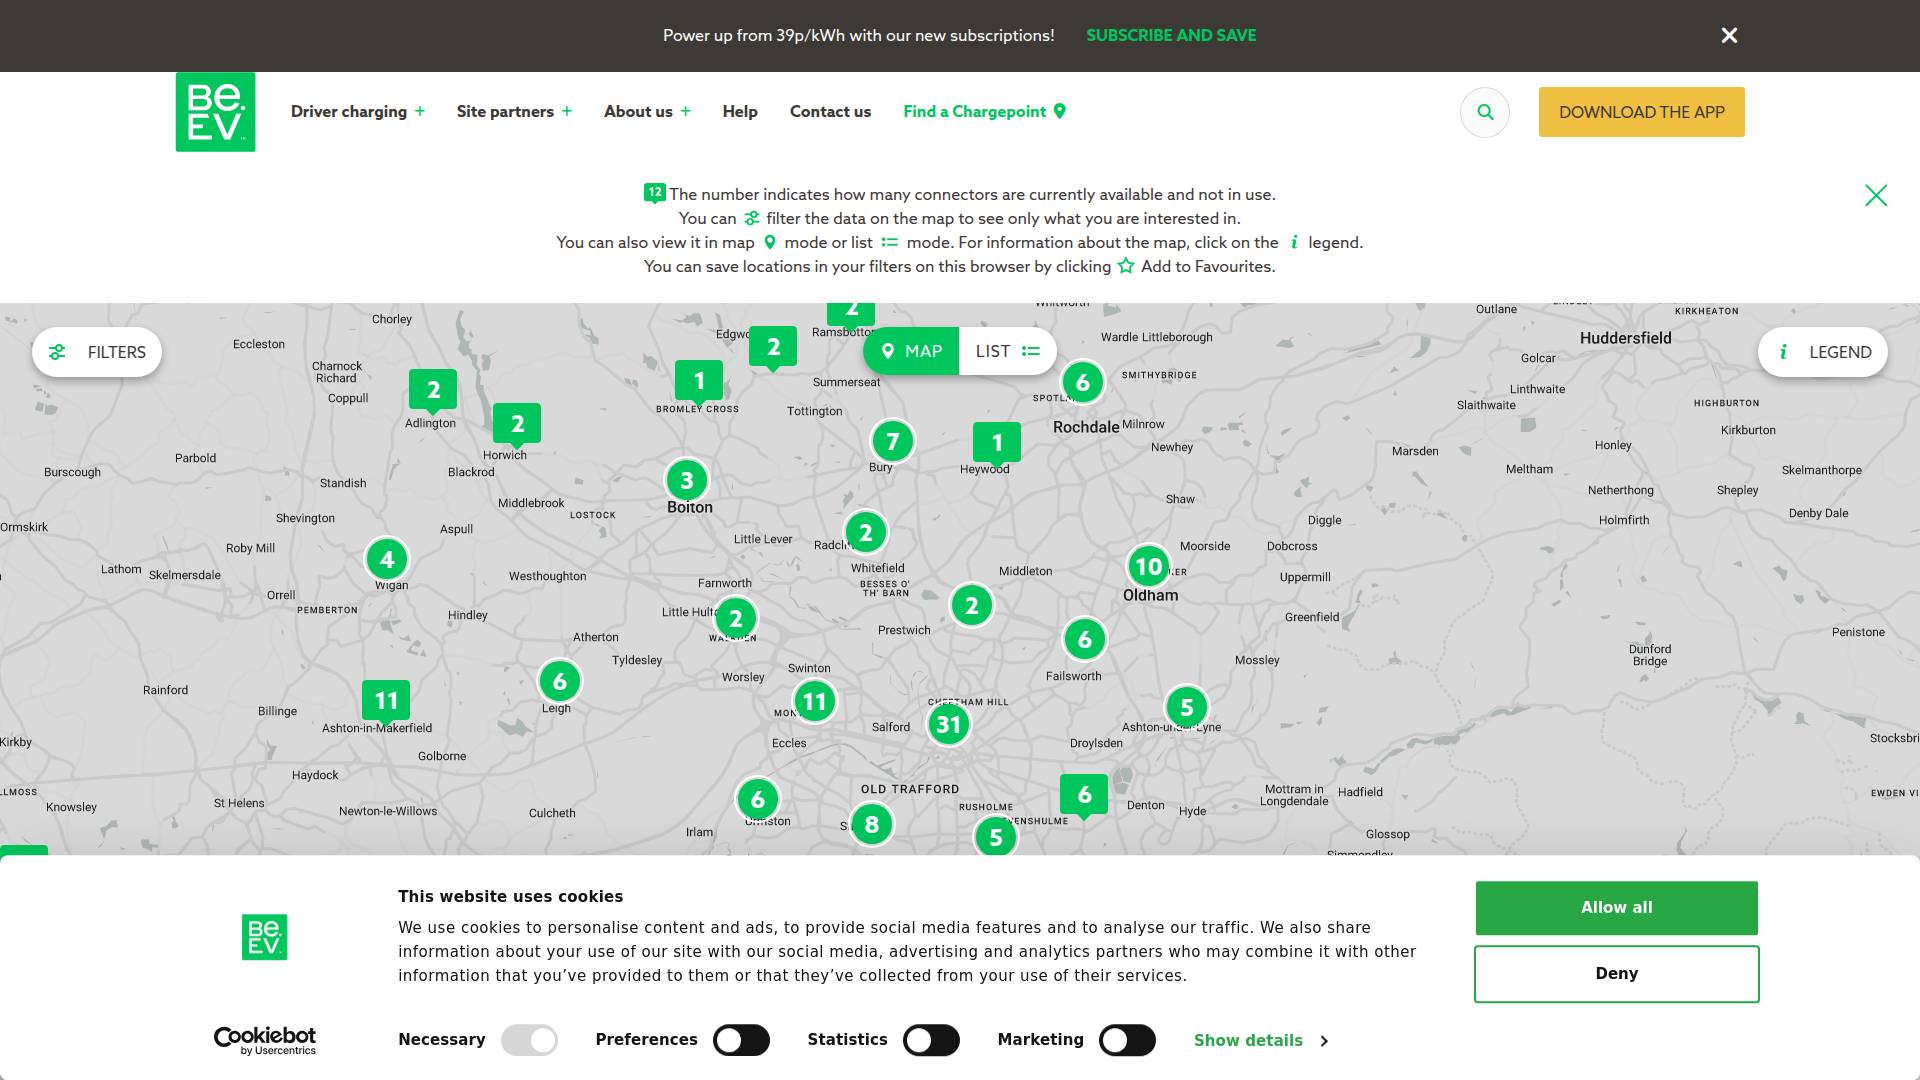The width and height of the screenshot is (1920, 1080).
Task: Click the Bolton marker showing 3
Action: point(687,480)
